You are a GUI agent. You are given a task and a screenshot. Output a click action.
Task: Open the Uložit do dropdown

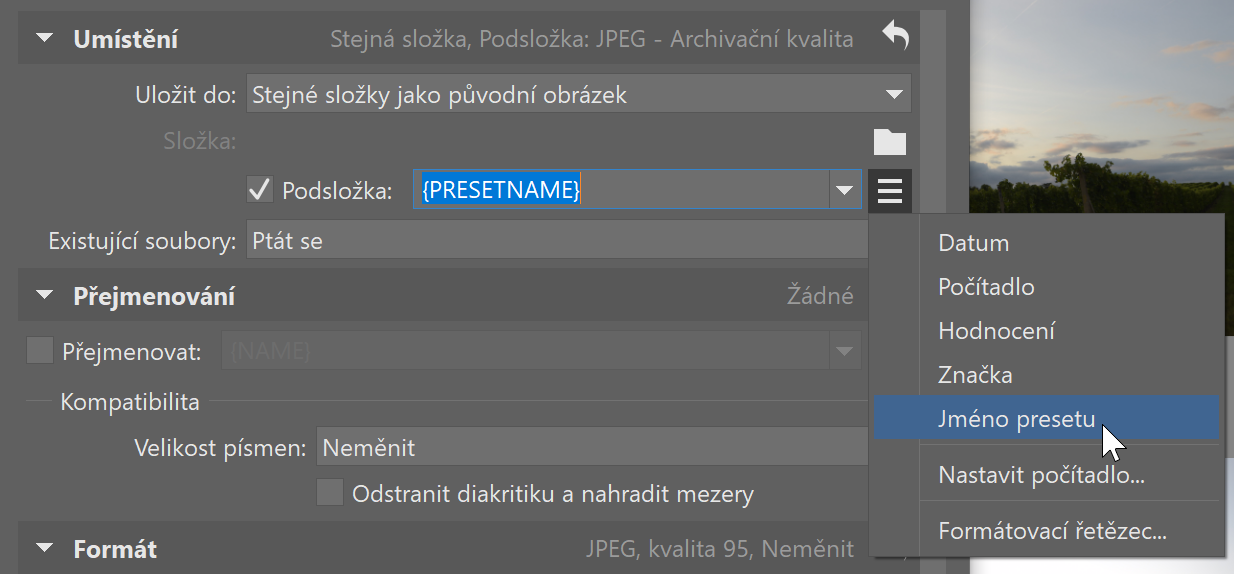click(578, 95)
